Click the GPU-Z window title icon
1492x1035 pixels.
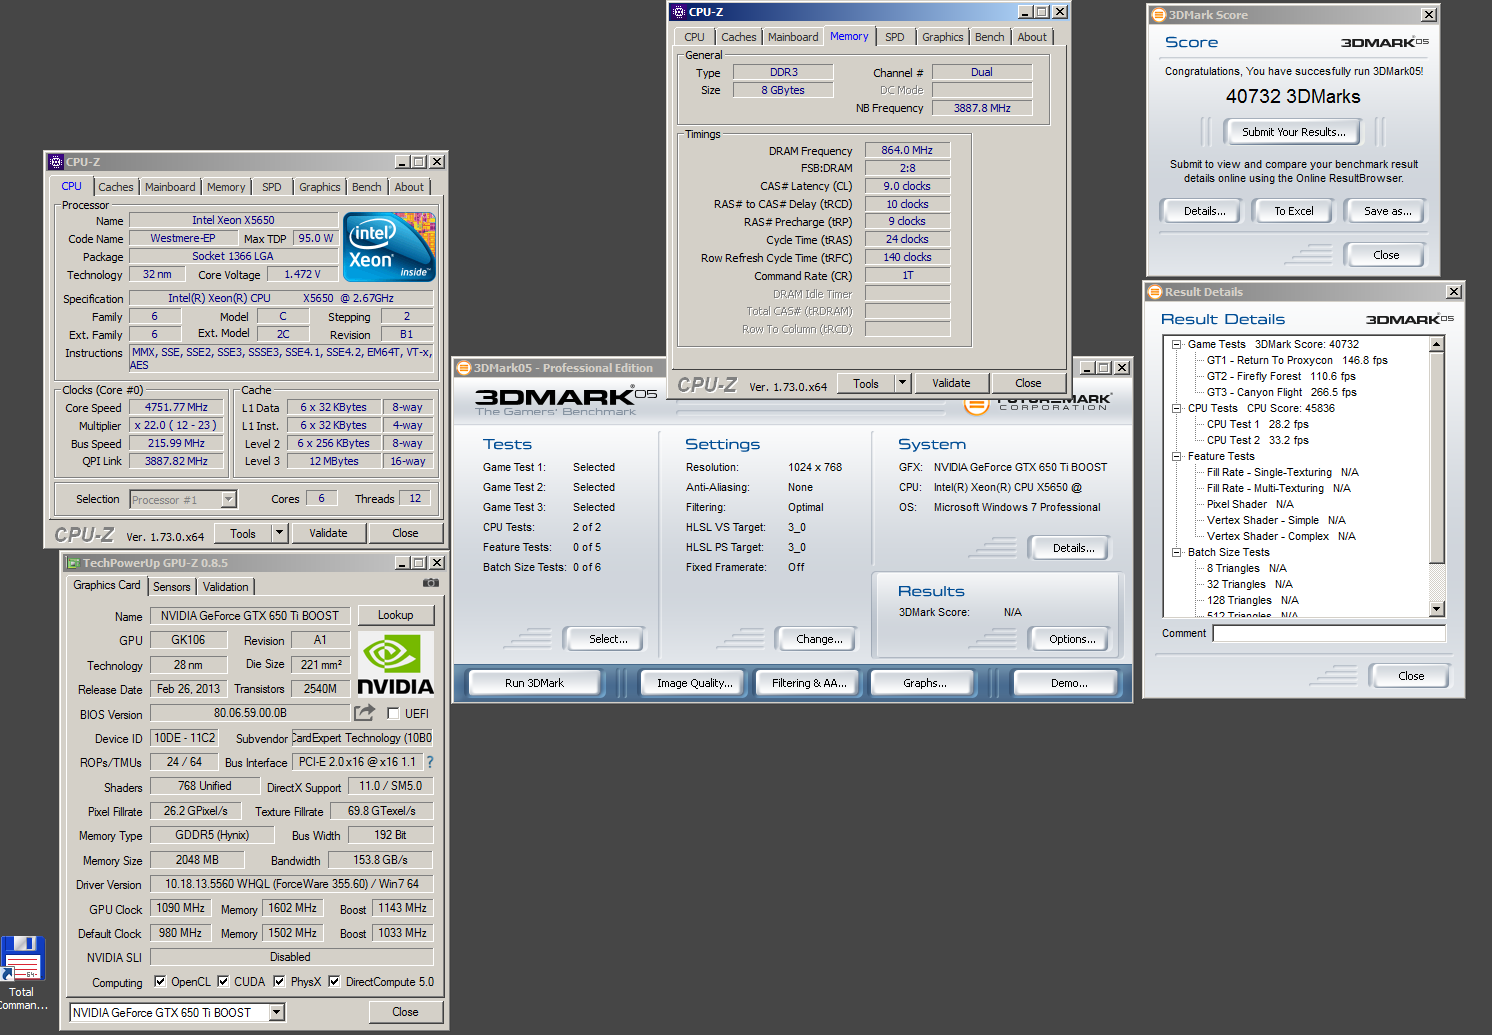pos(72,563)
